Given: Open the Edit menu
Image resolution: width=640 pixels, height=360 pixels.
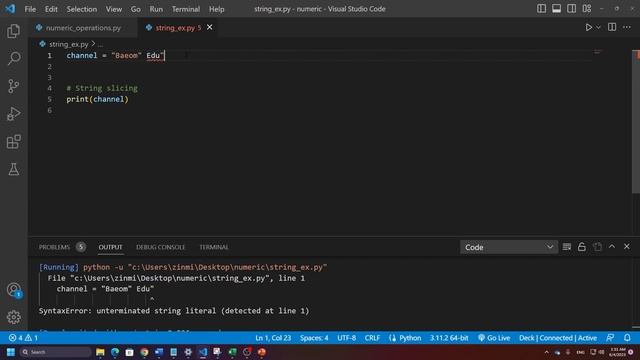Looking at the screenshot, I should click(51, 9).
